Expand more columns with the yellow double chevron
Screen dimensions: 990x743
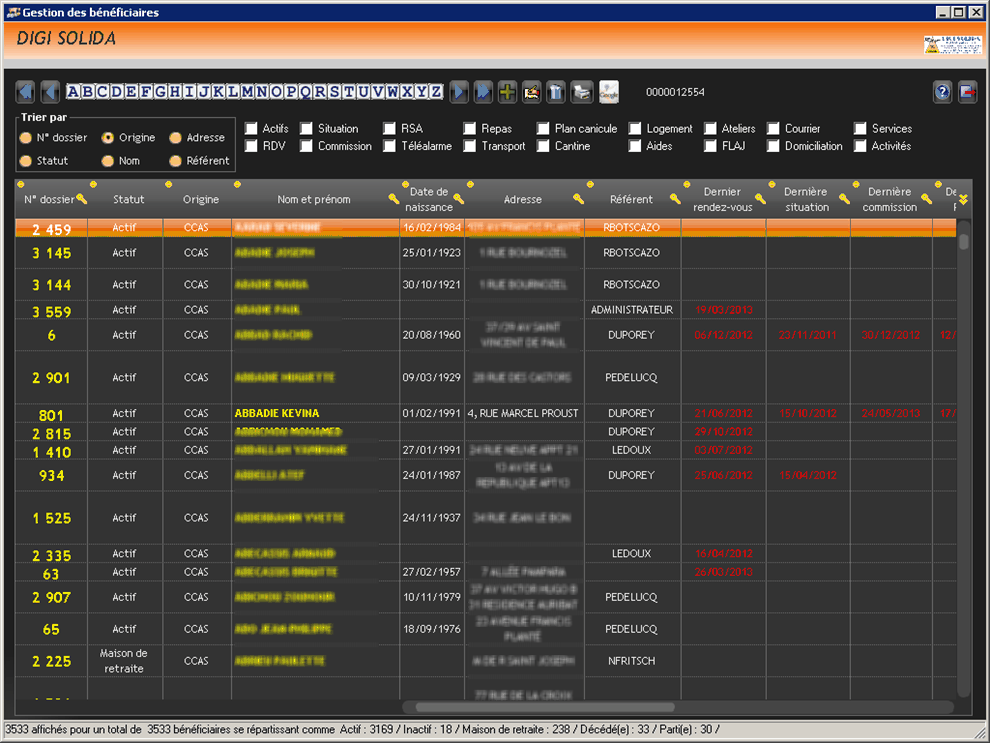(x=963, y=199)
